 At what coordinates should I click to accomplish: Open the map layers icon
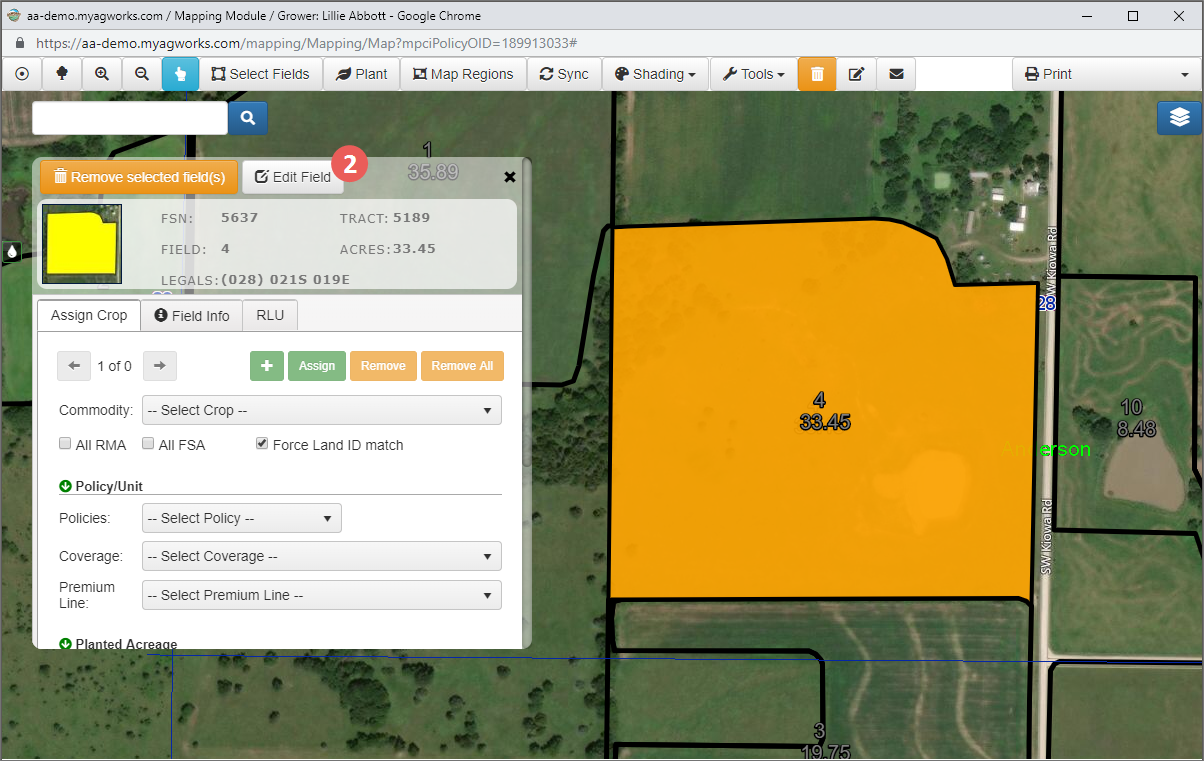tap(1179, 117)
